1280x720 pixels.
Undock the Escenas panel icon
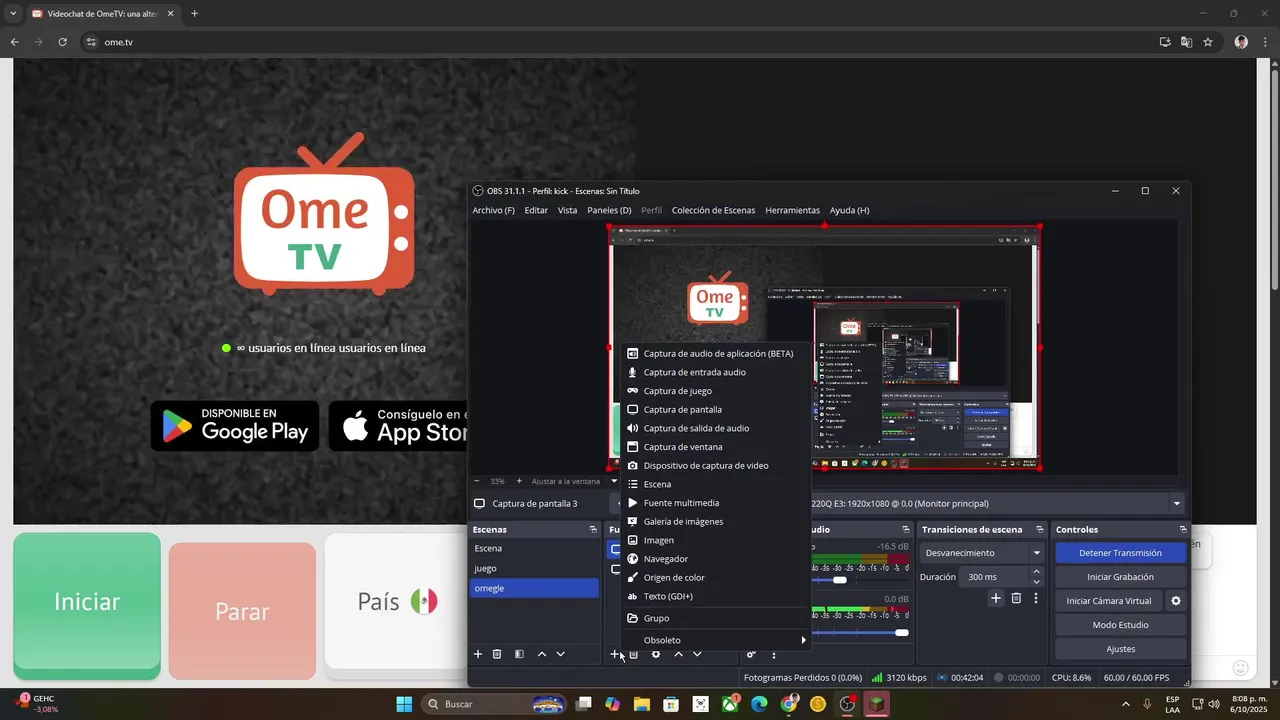click(x=593, y=529)
